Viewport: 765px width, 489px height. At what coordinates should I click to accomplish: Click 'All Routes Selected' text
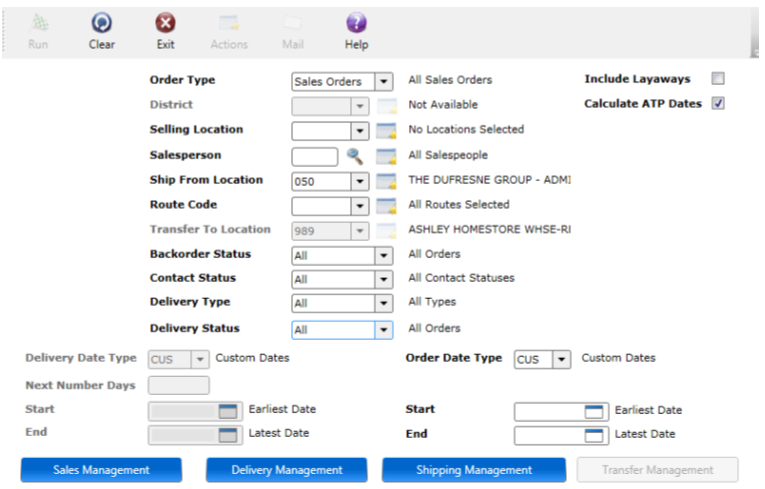(x=459, y=204)
